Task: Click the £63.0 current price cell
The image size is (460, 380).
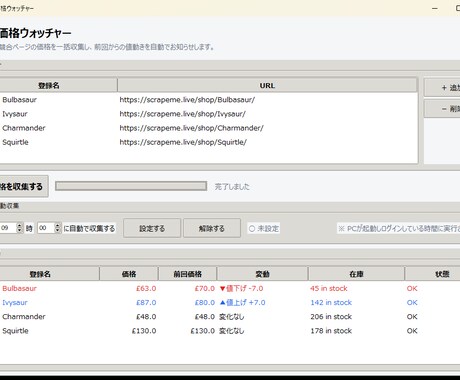Action: point(146,289)
